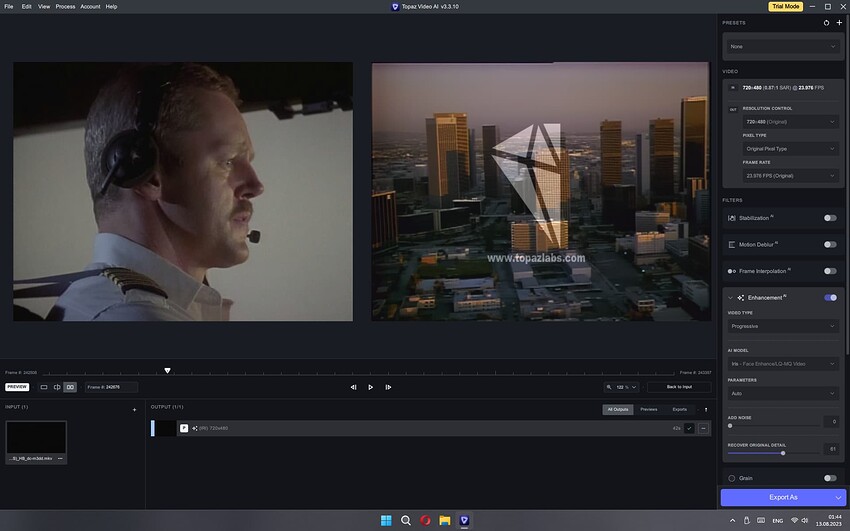Click the Stabilization filter icon
Viewport: 850px width, 531px height.
[731, 218]
